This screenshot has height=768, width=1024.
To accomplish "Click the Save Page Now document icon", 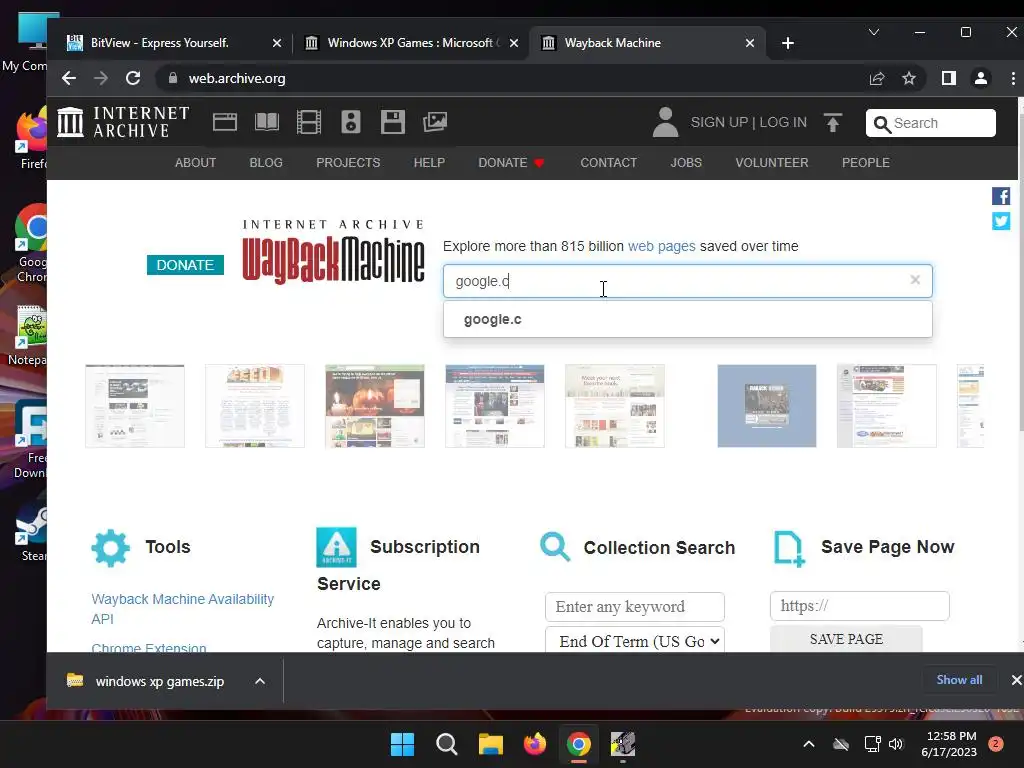I will 789,548.
